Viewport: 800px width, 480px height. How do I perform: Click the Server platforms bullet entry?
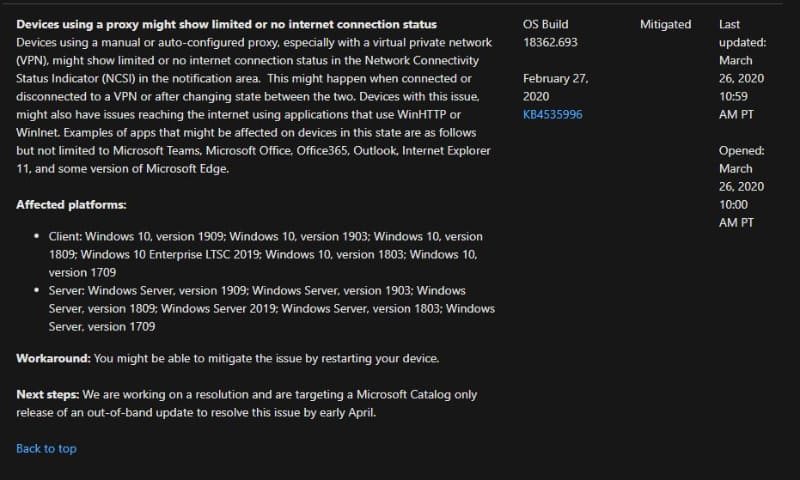271,308
